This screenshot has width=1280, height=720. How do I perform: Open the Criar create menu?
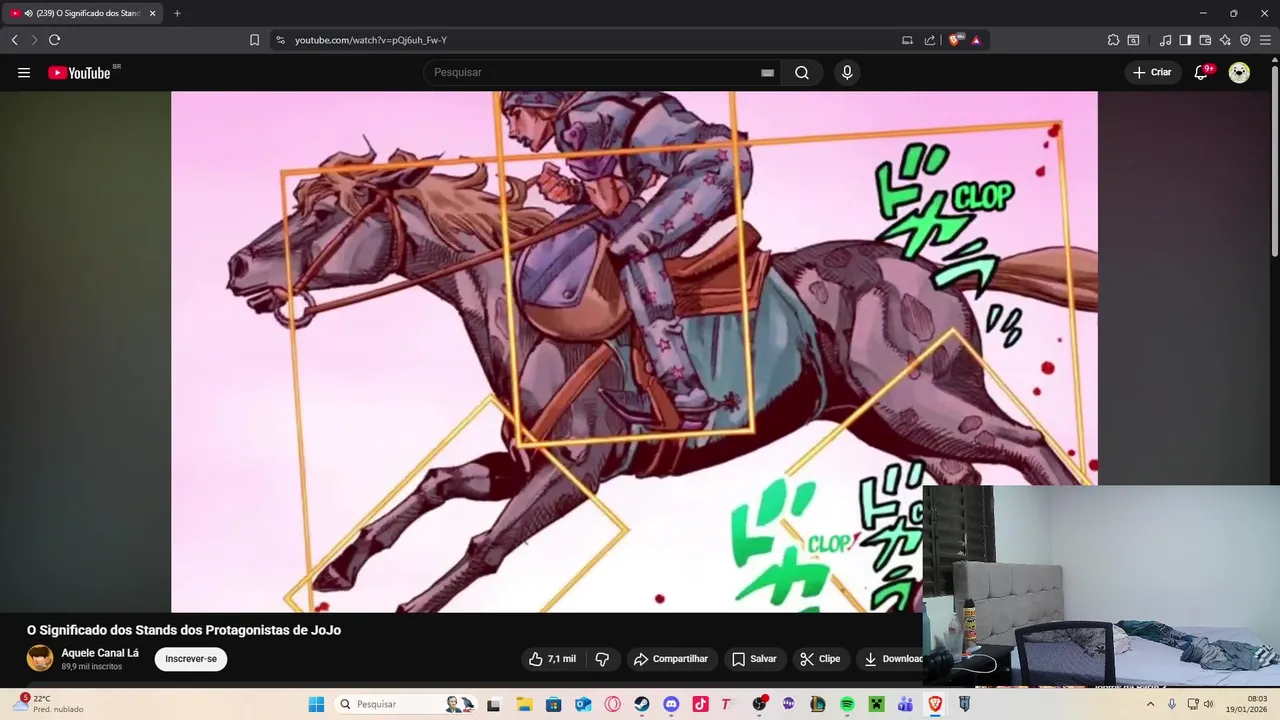point(1152,72)
